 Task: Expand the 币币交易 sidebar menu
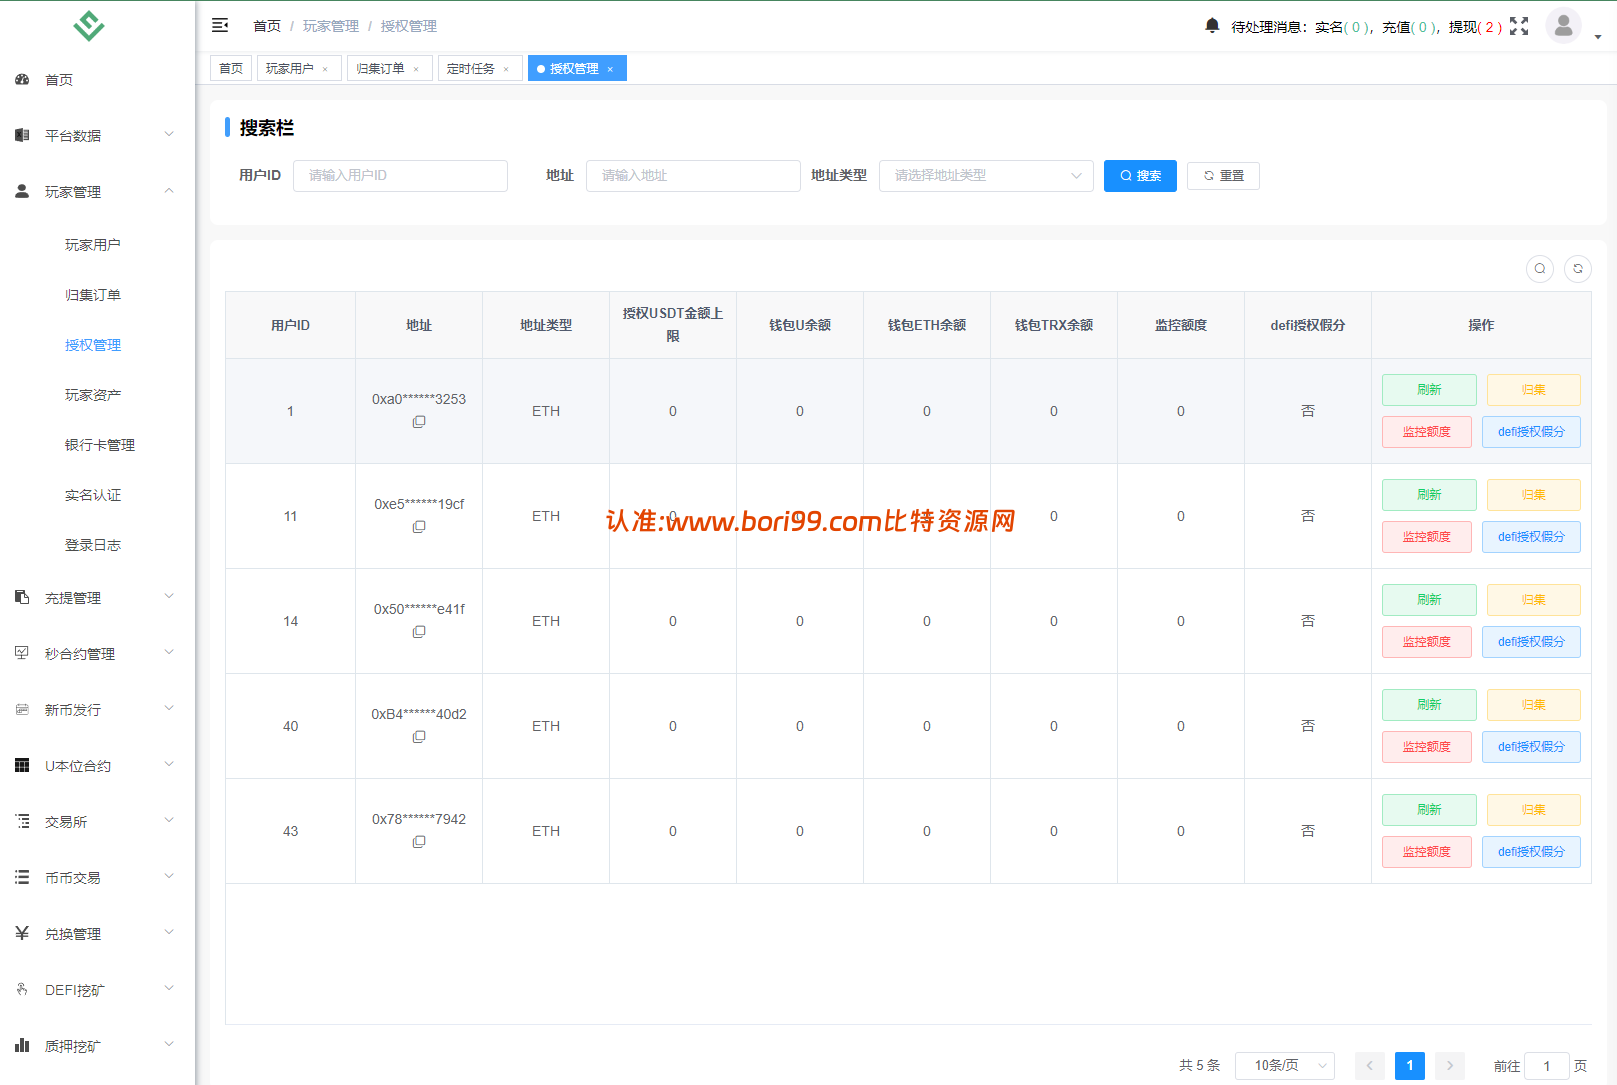pyautogui.click(x=97, y=878)
